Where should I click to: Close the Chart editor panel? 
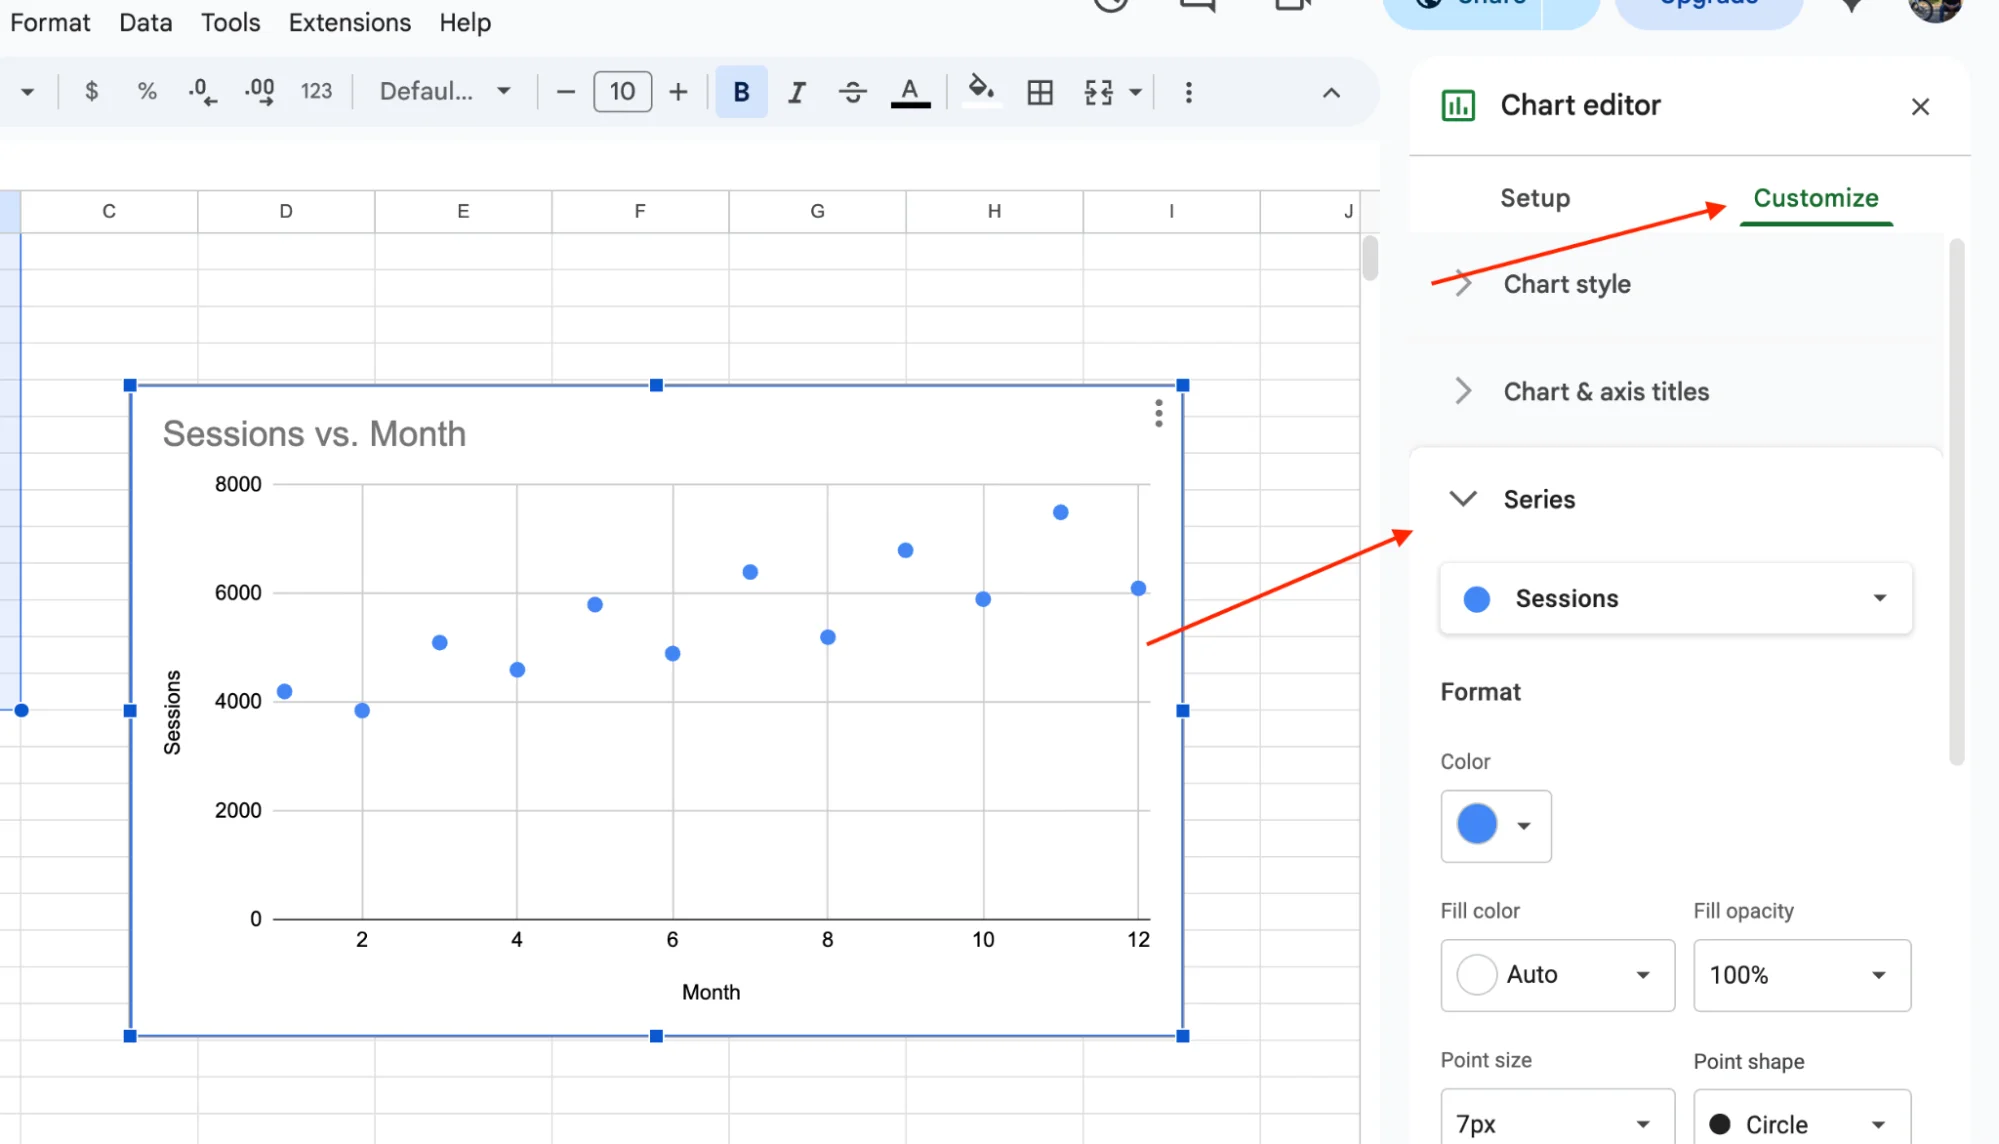point(1920,106)
